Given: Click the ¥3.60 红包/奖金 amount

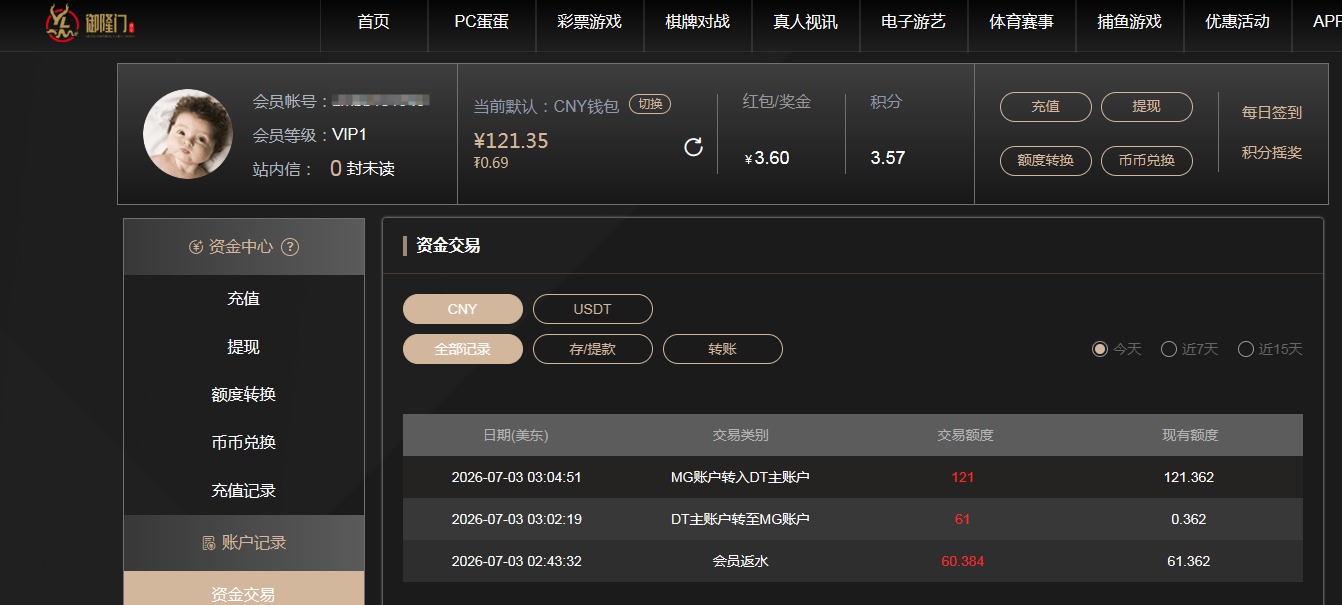Looking at the screenshot, I should tap(767, 158).
